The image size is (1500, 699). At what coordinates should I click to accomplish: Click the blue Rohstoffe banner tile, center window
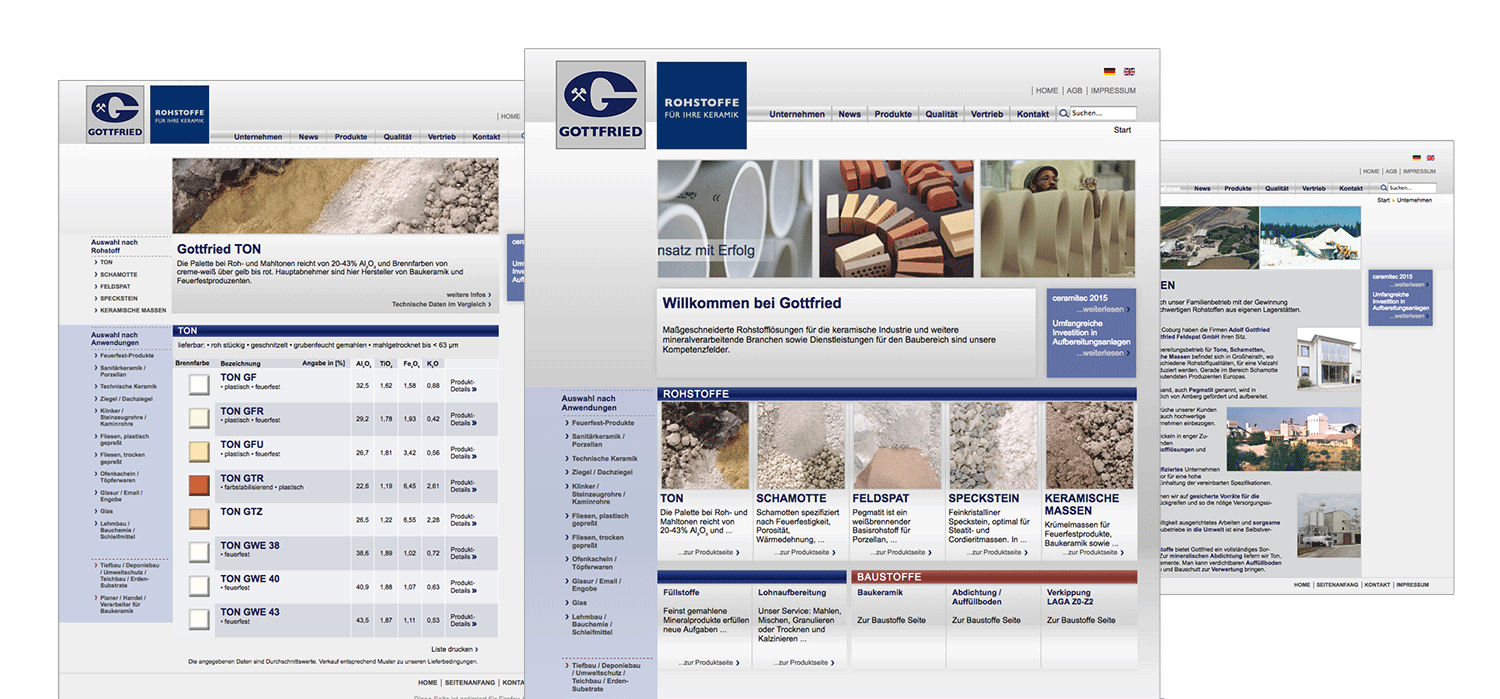point(701,105)
